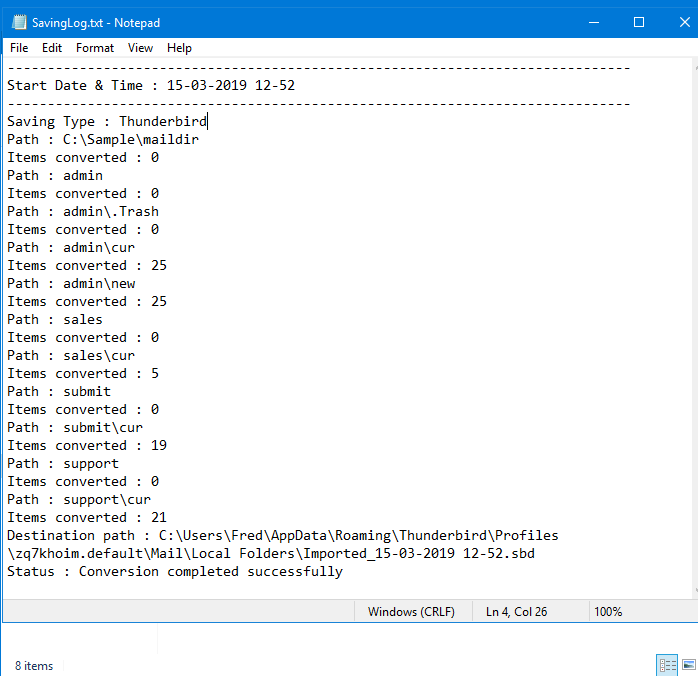
Task: Click the 'Path : admin\.Trash' line
Action: (83, 211)
